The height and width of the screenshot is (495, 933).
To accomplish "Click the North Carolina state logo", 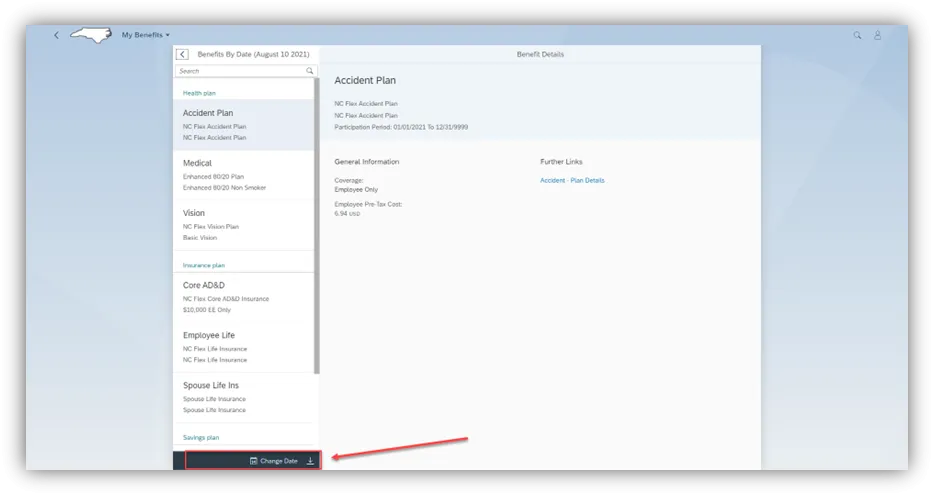I will 90,35.
